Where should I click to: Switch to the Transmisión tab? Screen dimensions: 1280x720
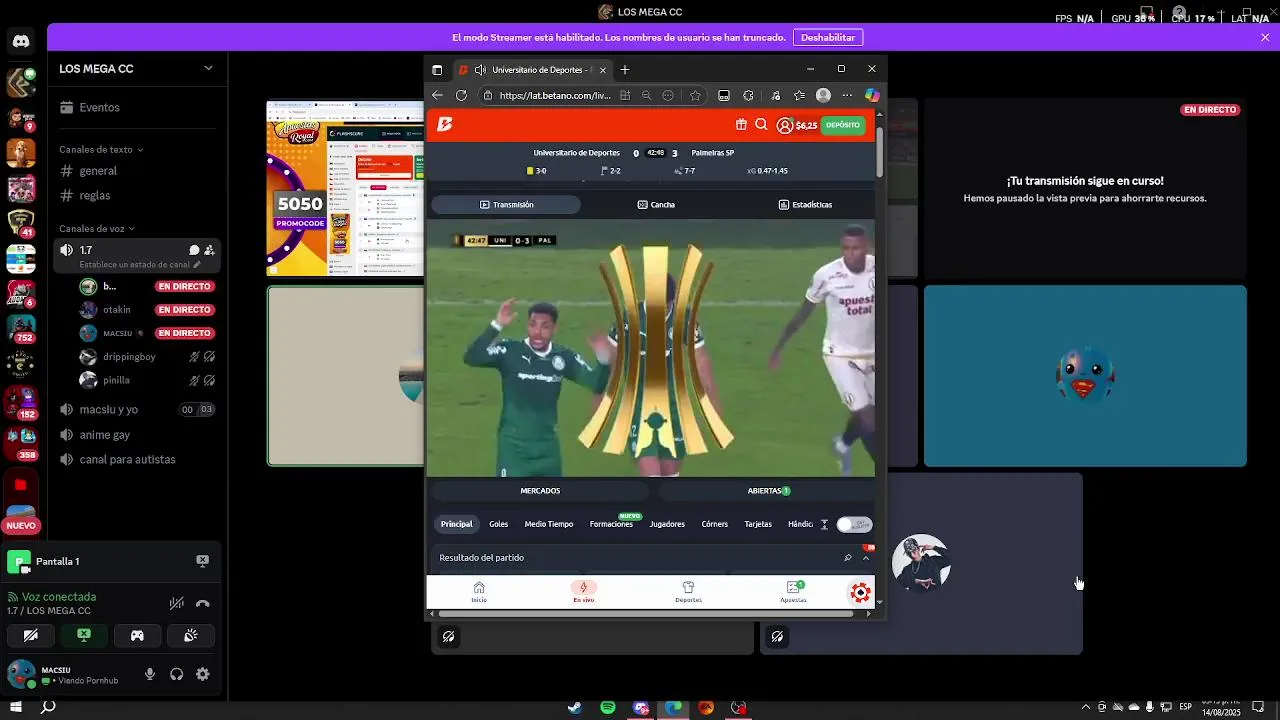(x=506, y=204)
